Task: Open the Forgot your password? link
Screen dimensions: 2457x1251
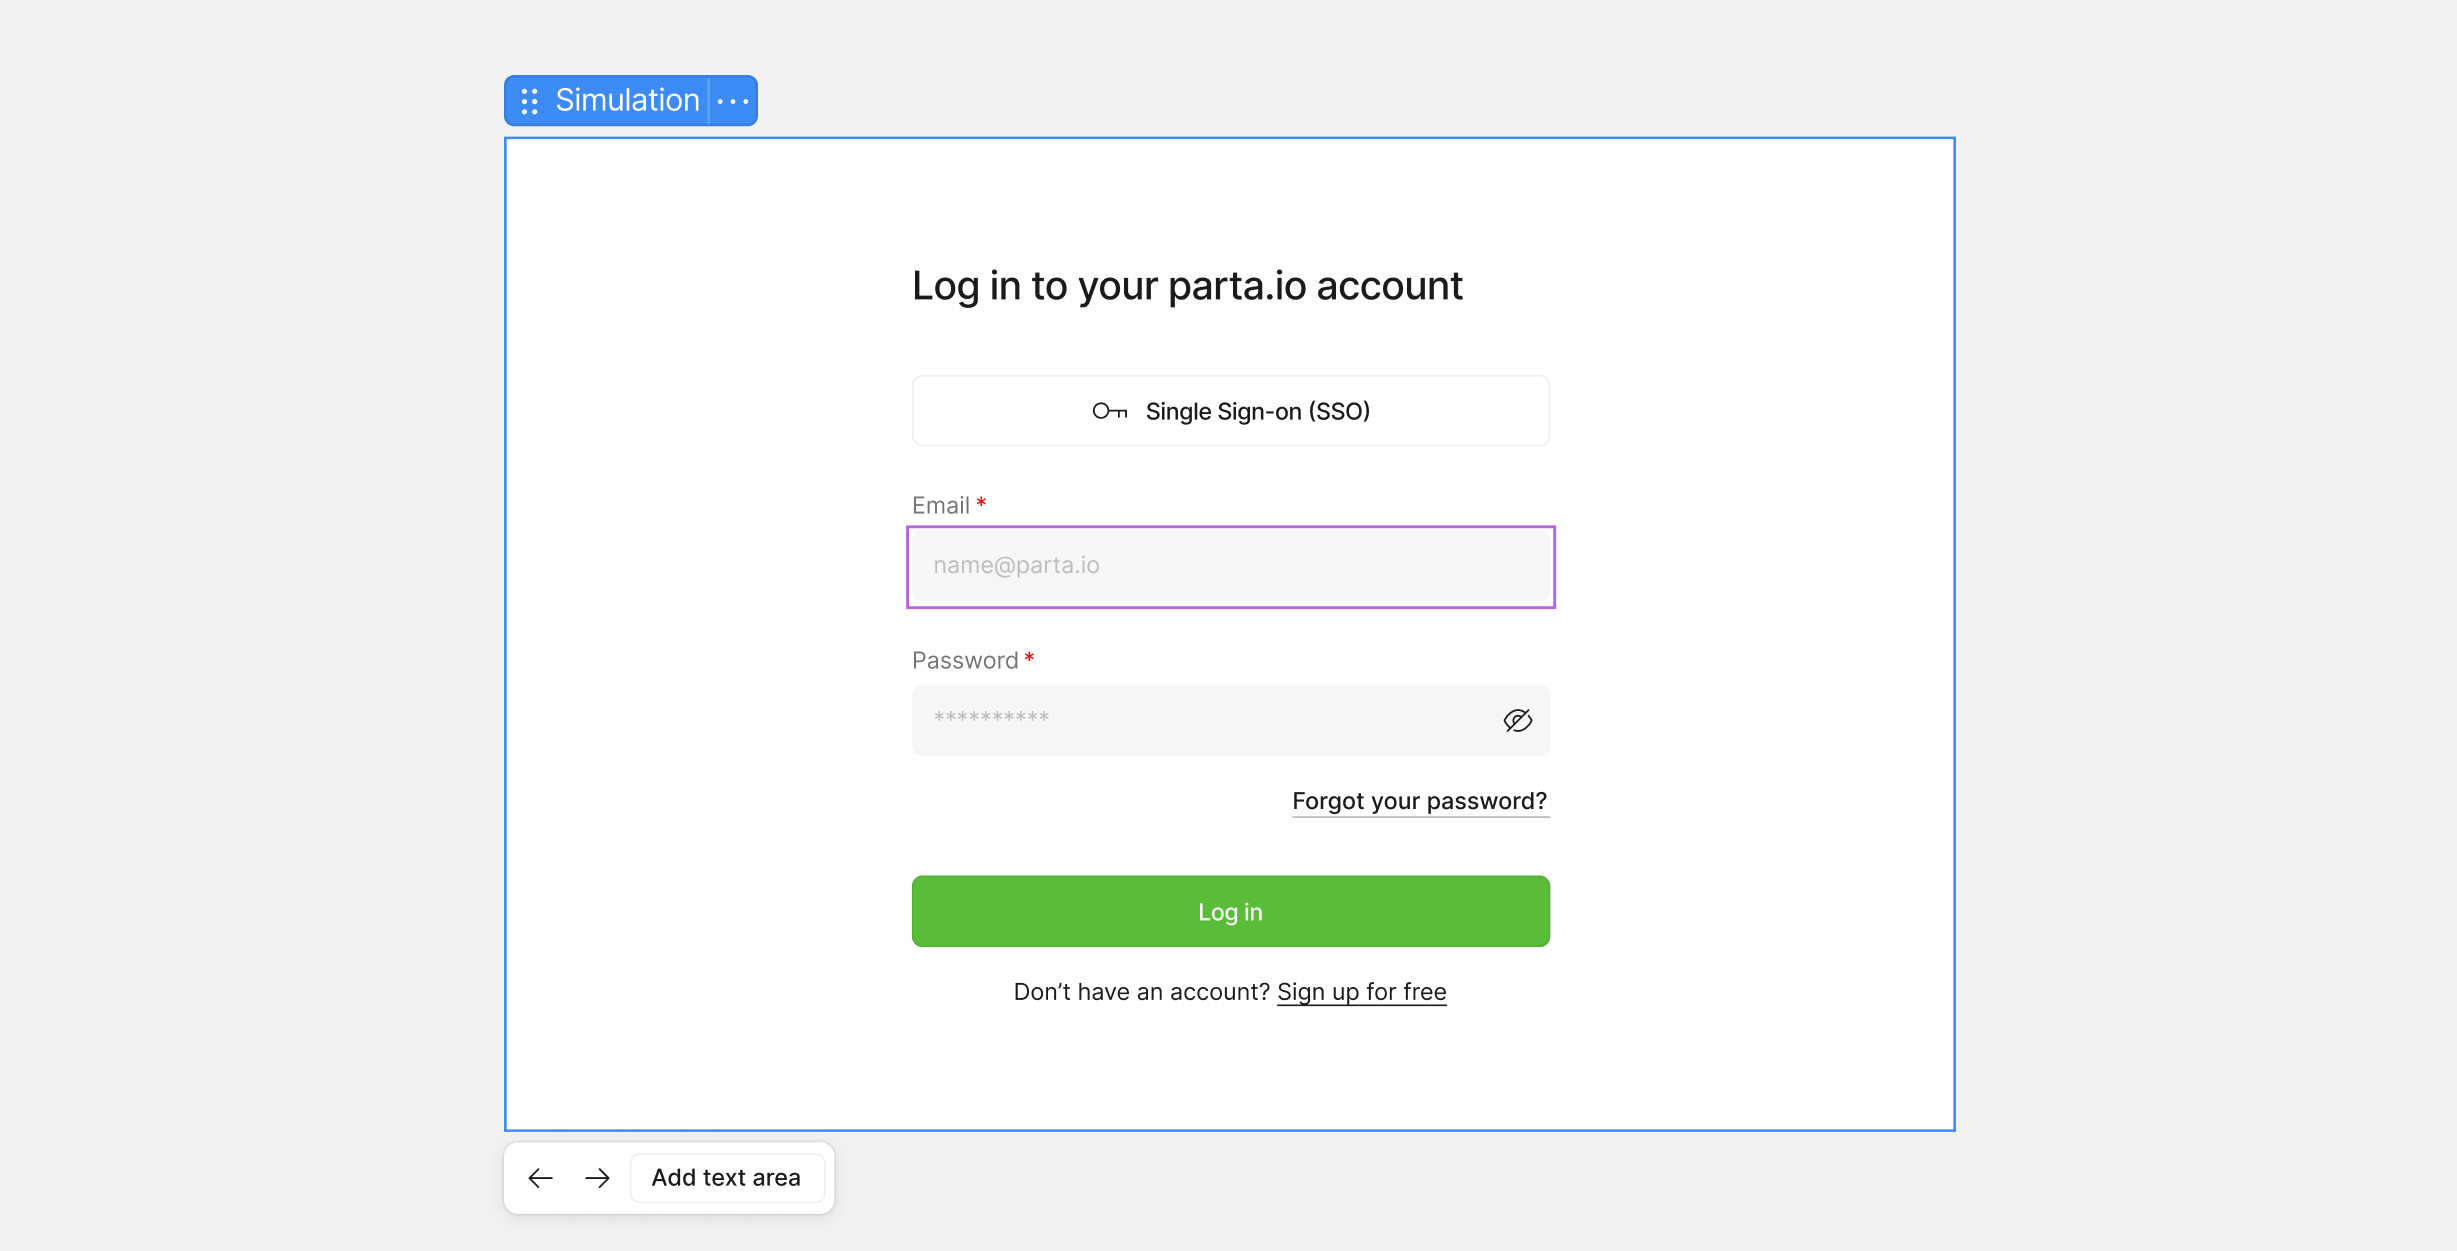Action: (1419, 801)
